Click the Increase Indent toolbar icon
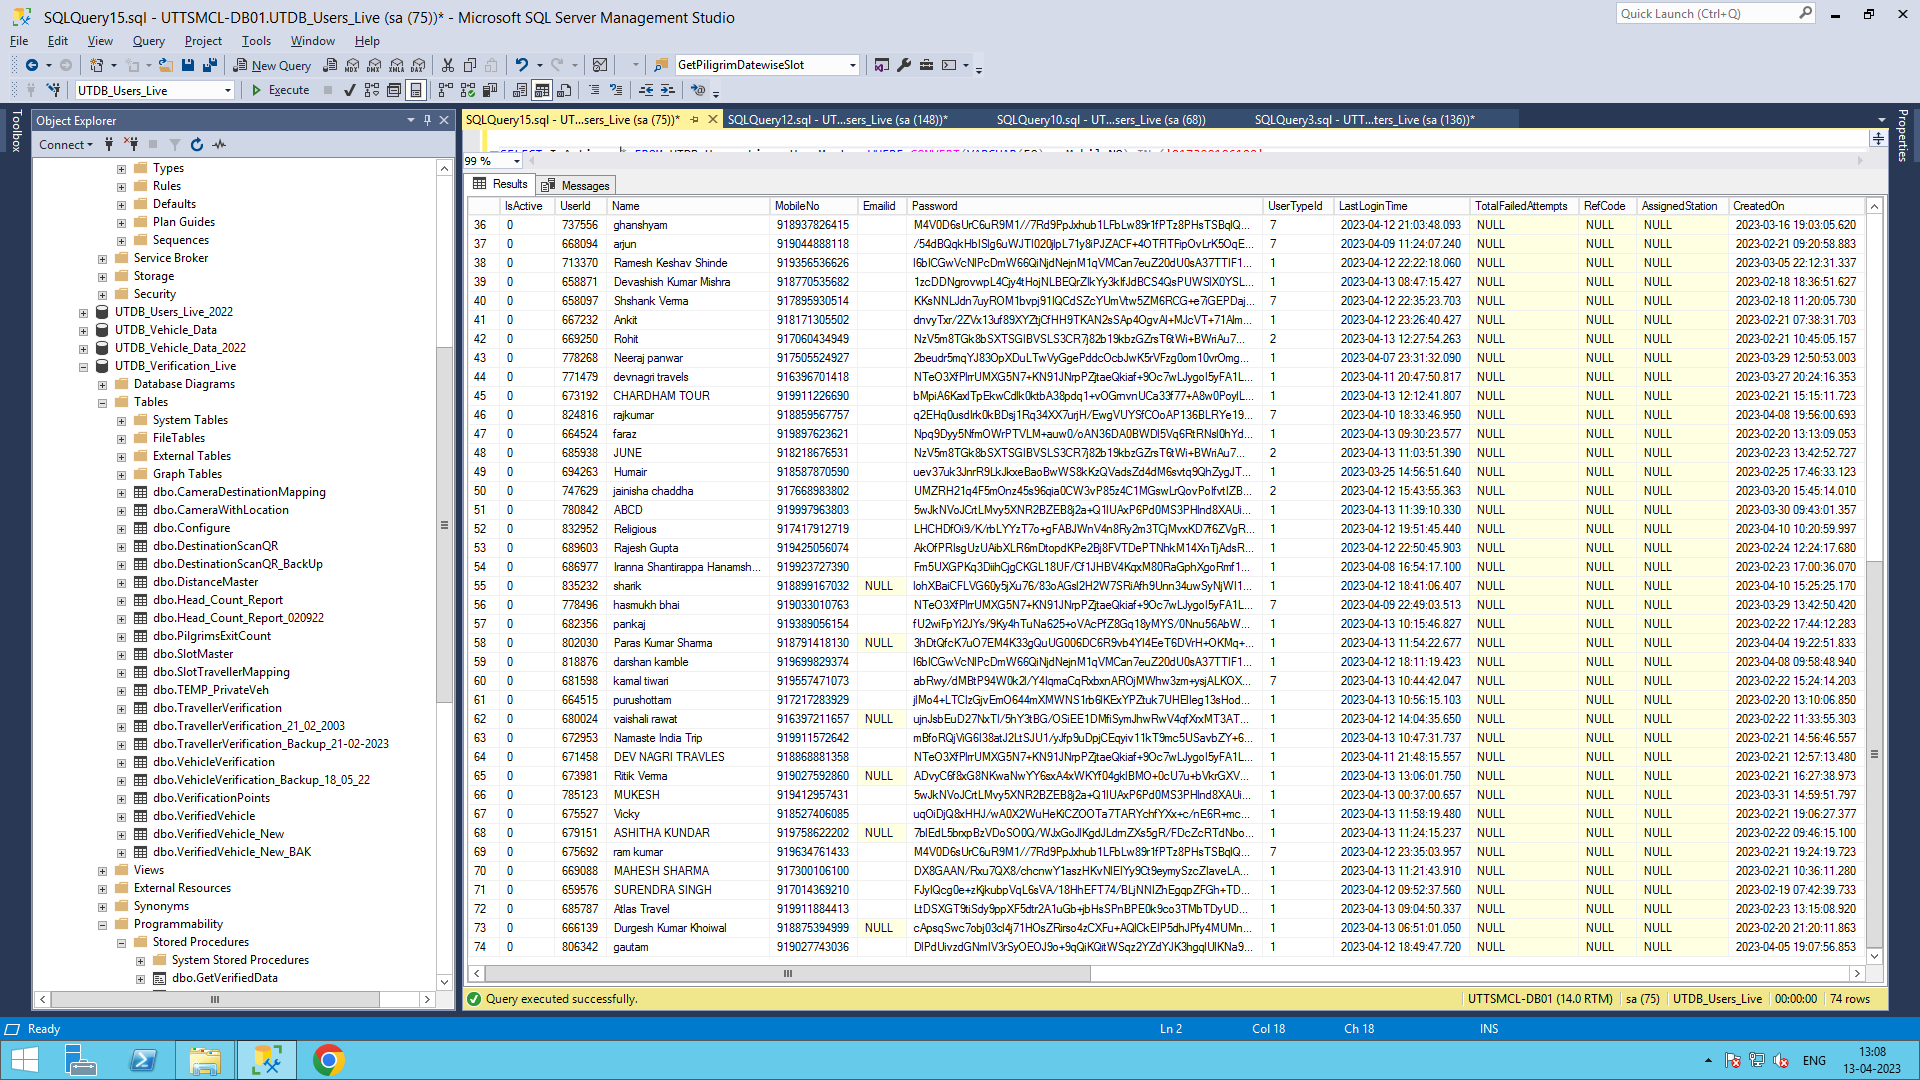 tap(668, 91)
